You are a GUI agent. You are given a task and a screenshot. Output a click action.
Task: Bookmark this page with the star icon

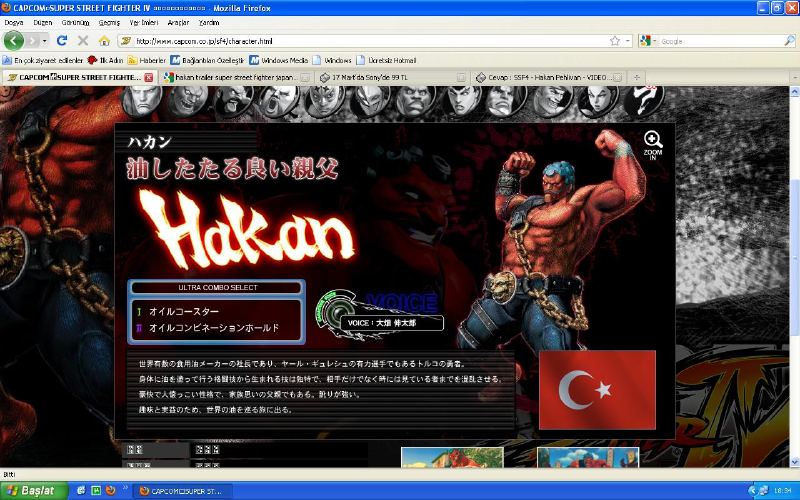615,41
